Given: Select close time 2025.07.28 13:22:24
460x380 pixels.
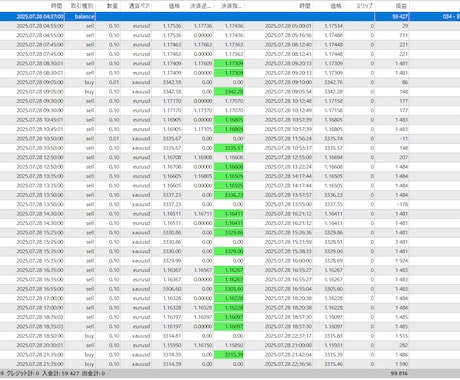Looking at the screenshot, I should (288, 167).
